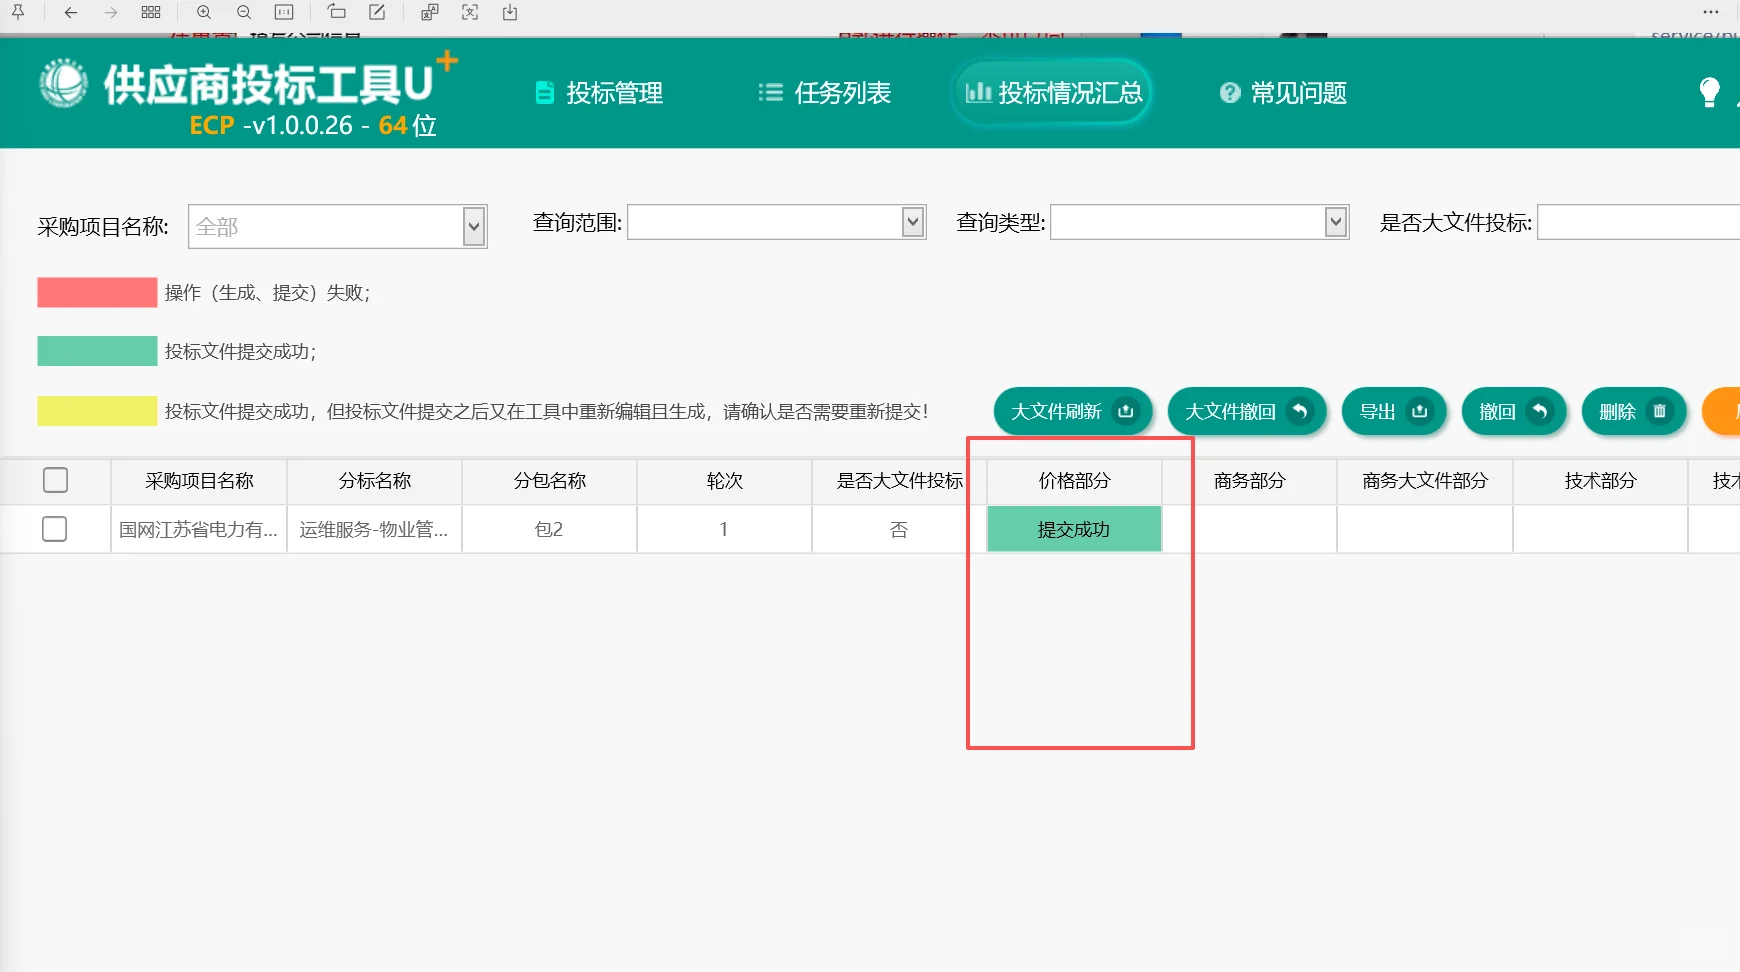Viewport: 1740px width, 972px height.
Task: Open the grid apps icon in toolbar
Action: (151, 13)
